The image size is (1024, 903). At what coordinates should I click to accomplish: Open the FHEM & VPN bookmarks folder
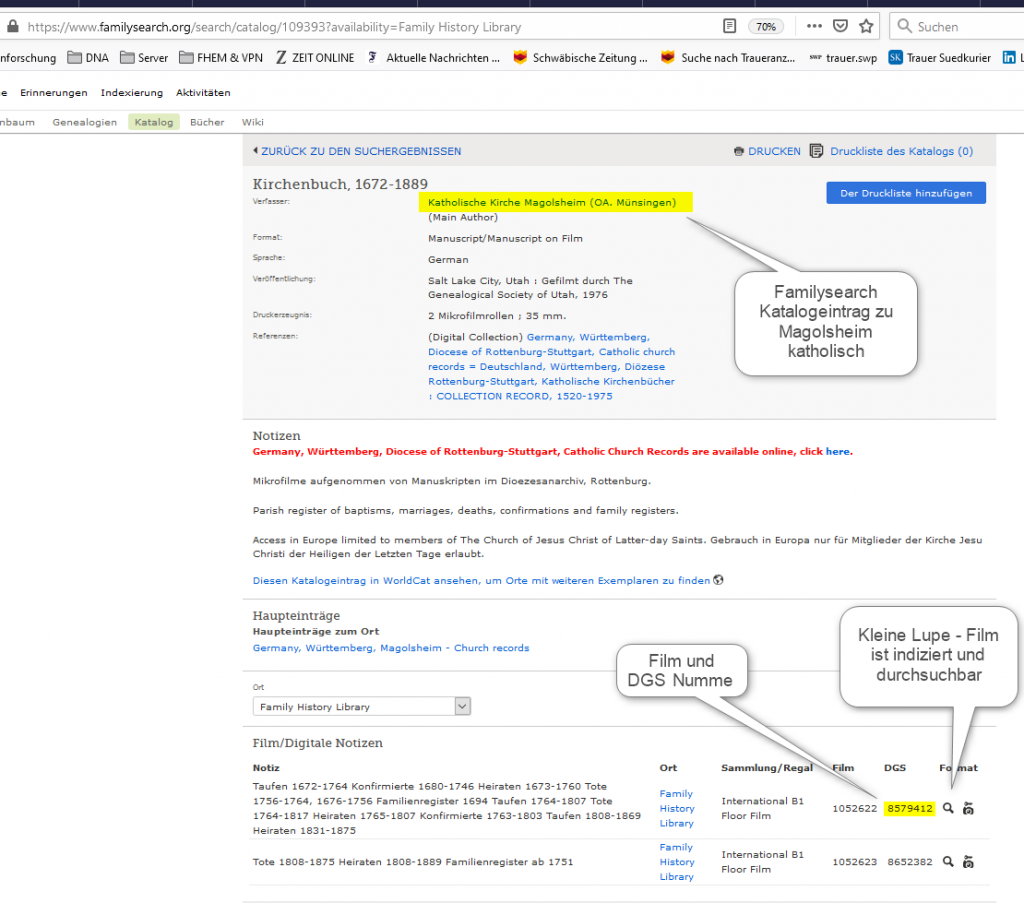tap(221, 57)
